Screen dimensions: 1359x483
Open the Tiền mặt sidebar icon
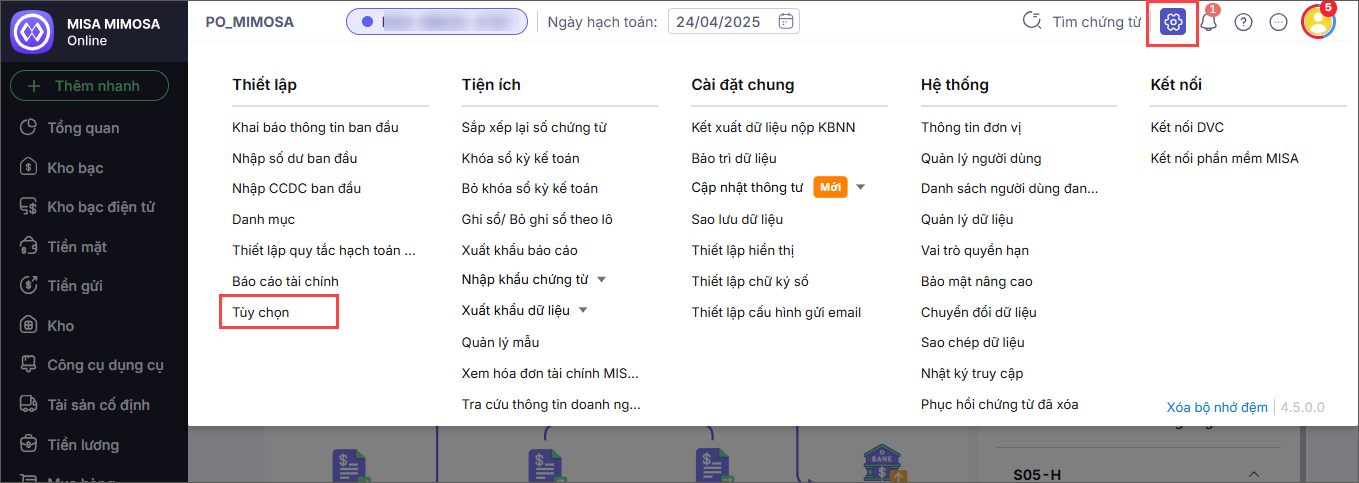[28, 246]
